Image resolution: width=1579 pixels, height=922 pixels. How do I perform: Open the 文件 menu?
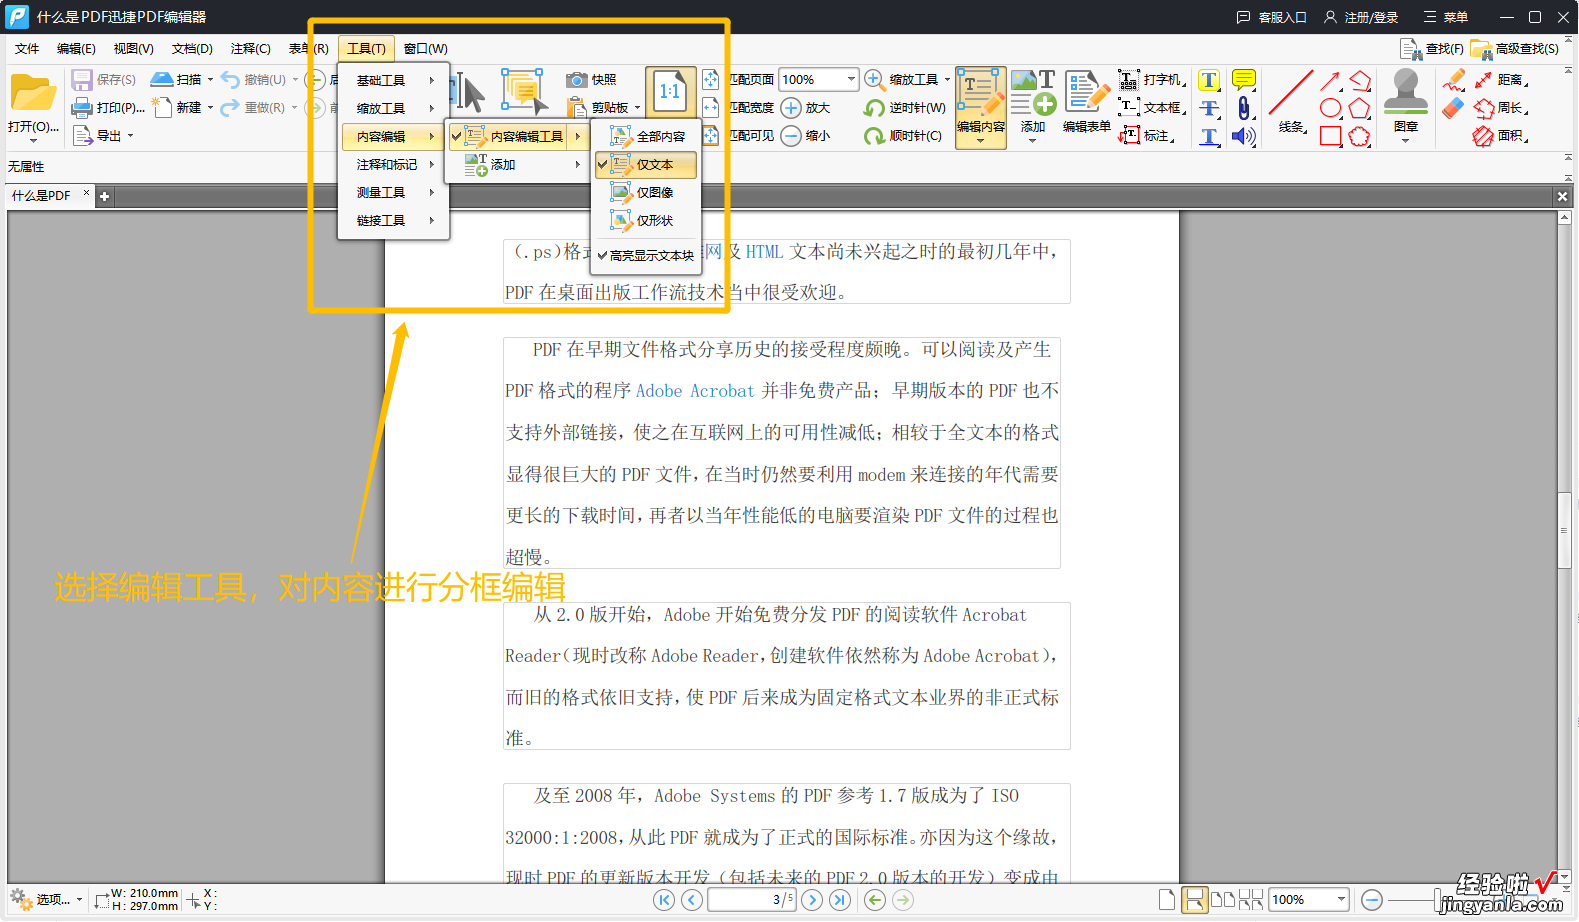[x=27, y=48]
